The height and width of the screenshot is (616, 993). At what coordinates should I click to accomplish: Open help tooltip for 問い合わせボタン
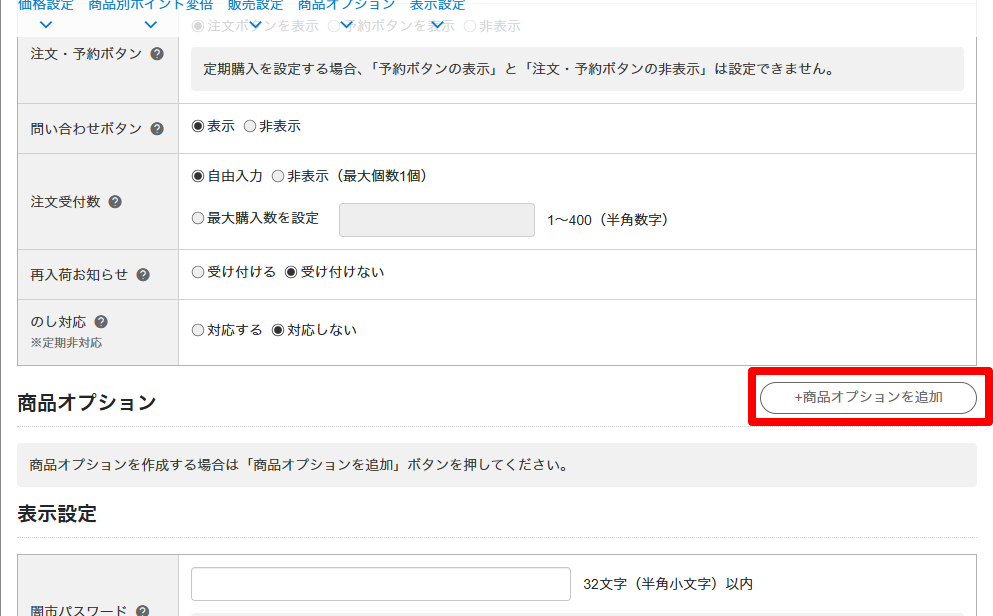point(157,129)
